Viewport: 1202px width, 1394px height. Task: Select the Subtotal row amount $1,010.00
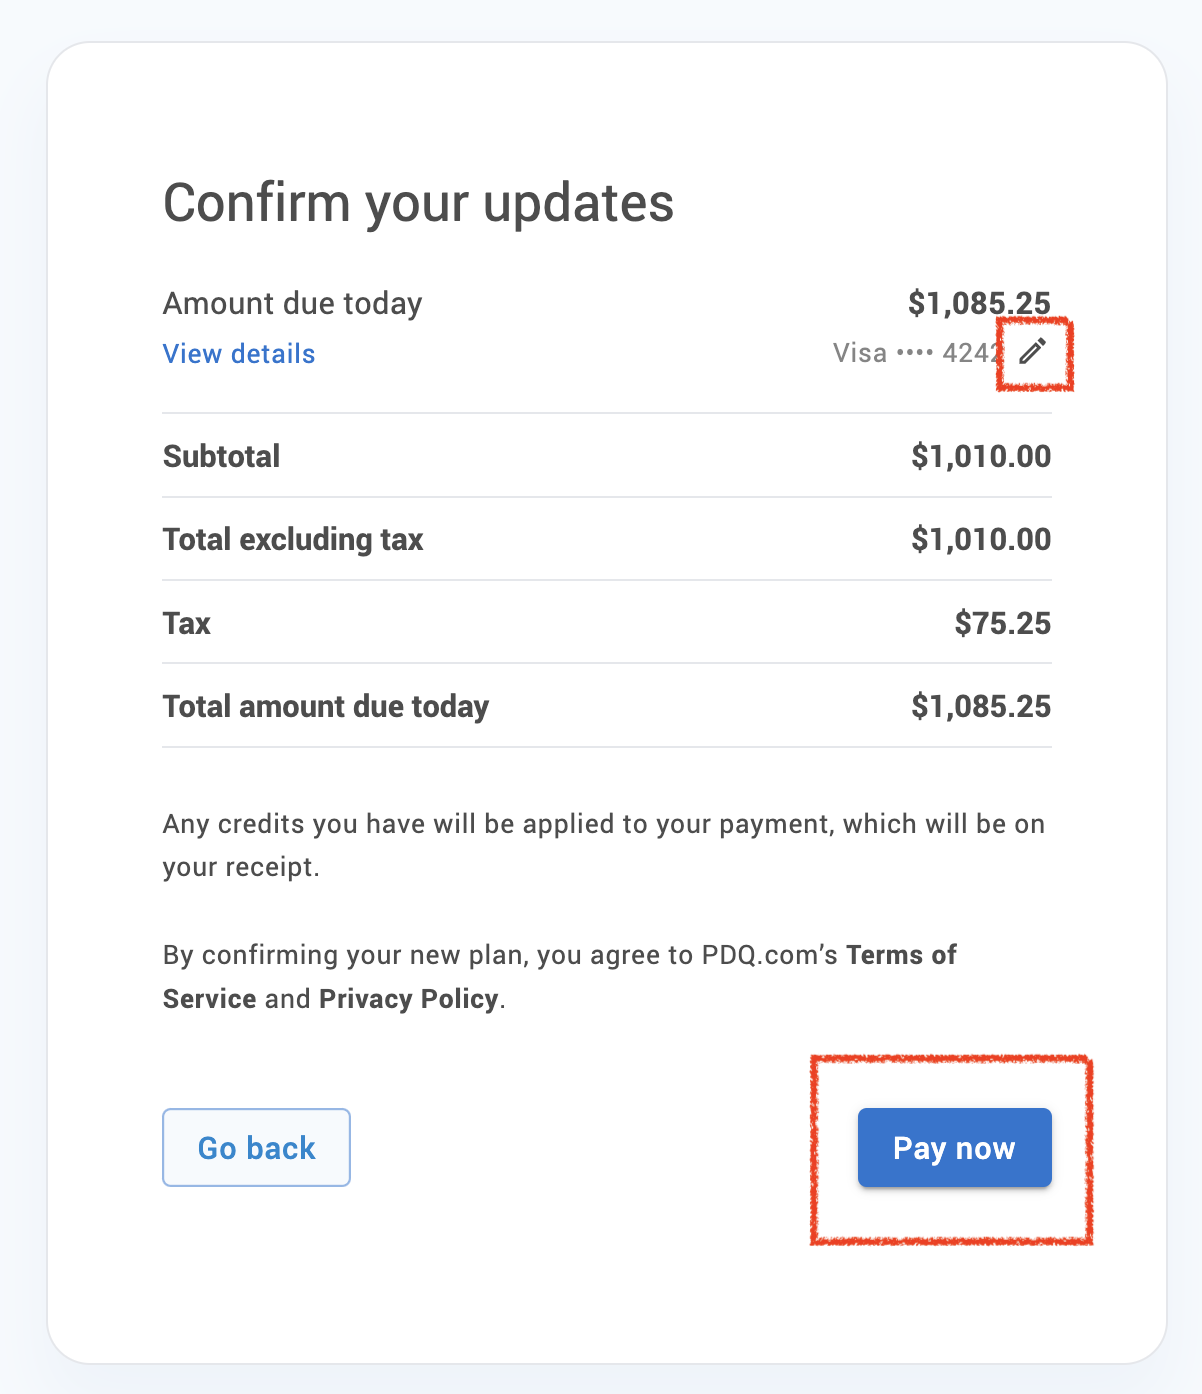tap(980, 456)
